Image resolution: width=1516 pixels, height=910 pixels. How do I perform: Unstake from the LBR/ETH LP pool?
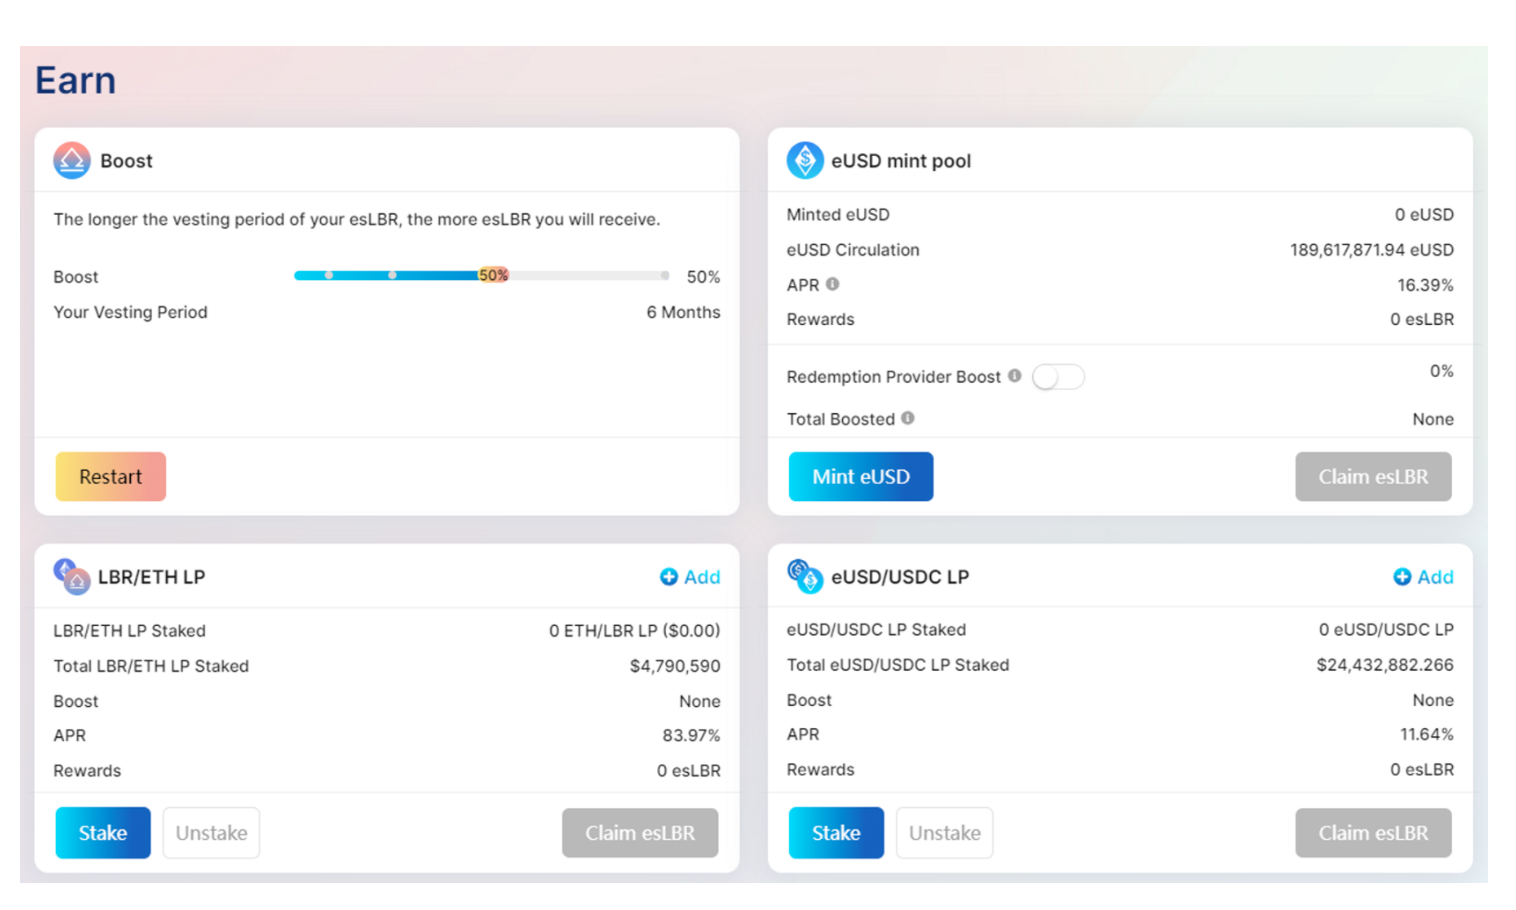[211, 833]
